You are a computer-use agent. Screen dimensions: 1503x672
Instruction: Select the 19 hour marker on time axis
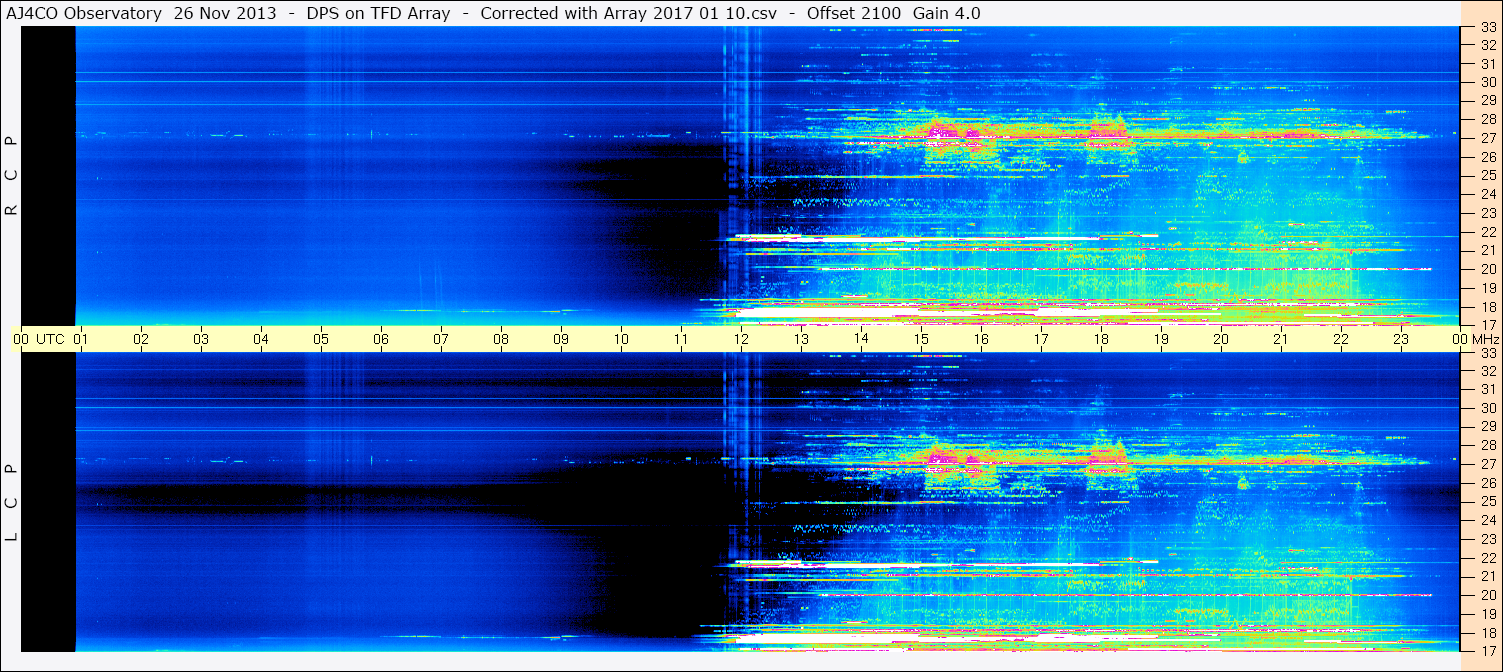point(1161,339)
